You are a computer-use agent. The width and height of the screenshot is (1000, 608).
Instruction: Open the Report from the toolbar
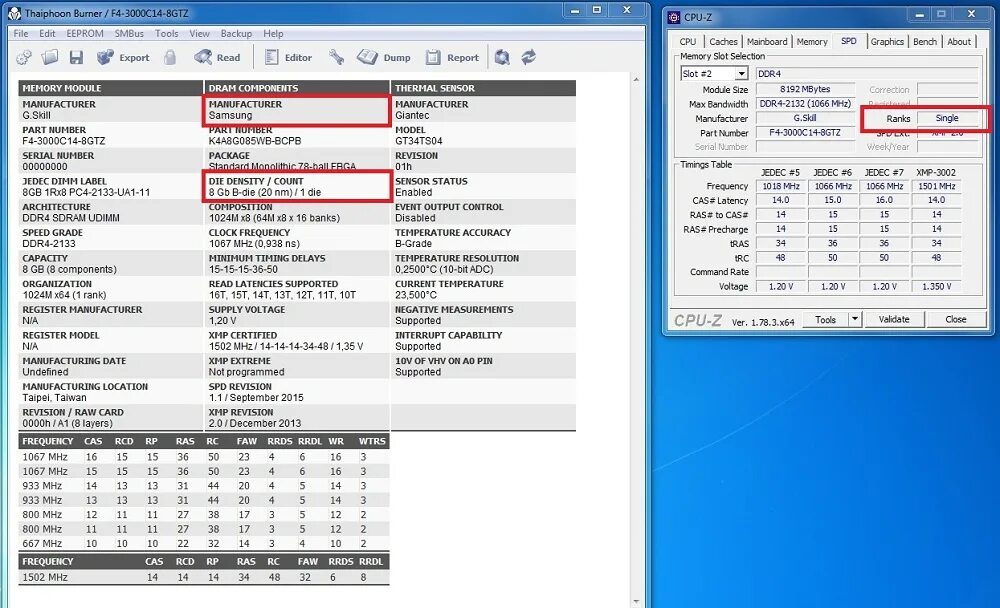pyautogui.click(x=452, y=57)
